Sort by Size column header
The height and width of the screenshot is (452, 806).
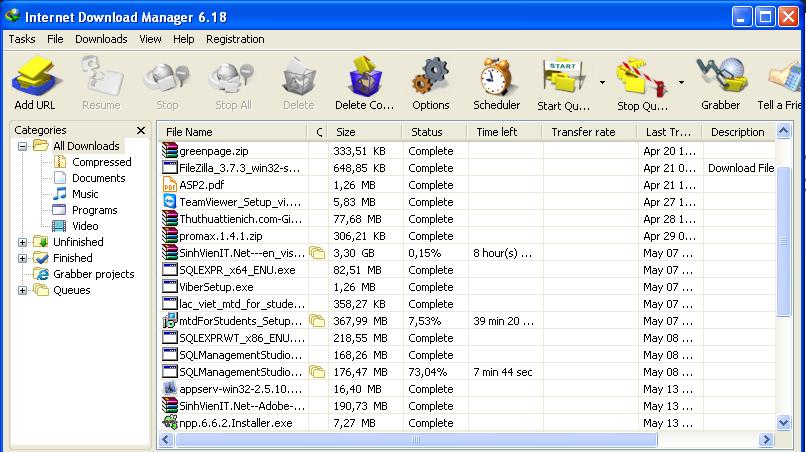[x=364, y=132]
